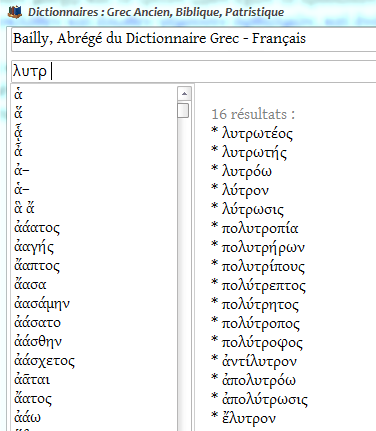
Task: Select ἀάσθην in the word list
Action: click(38, 342)
